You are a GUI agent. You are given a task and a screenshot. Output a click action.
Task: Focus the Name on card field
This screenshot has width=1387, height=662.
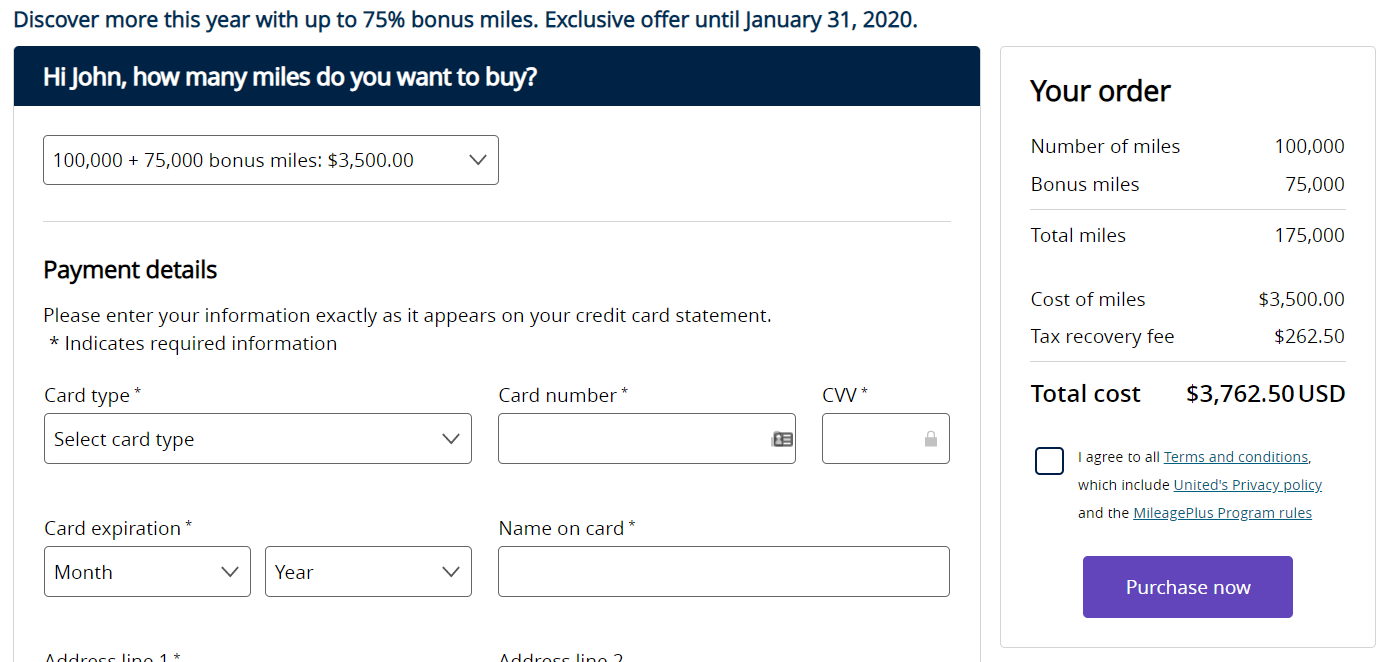[x=724, y=572]
